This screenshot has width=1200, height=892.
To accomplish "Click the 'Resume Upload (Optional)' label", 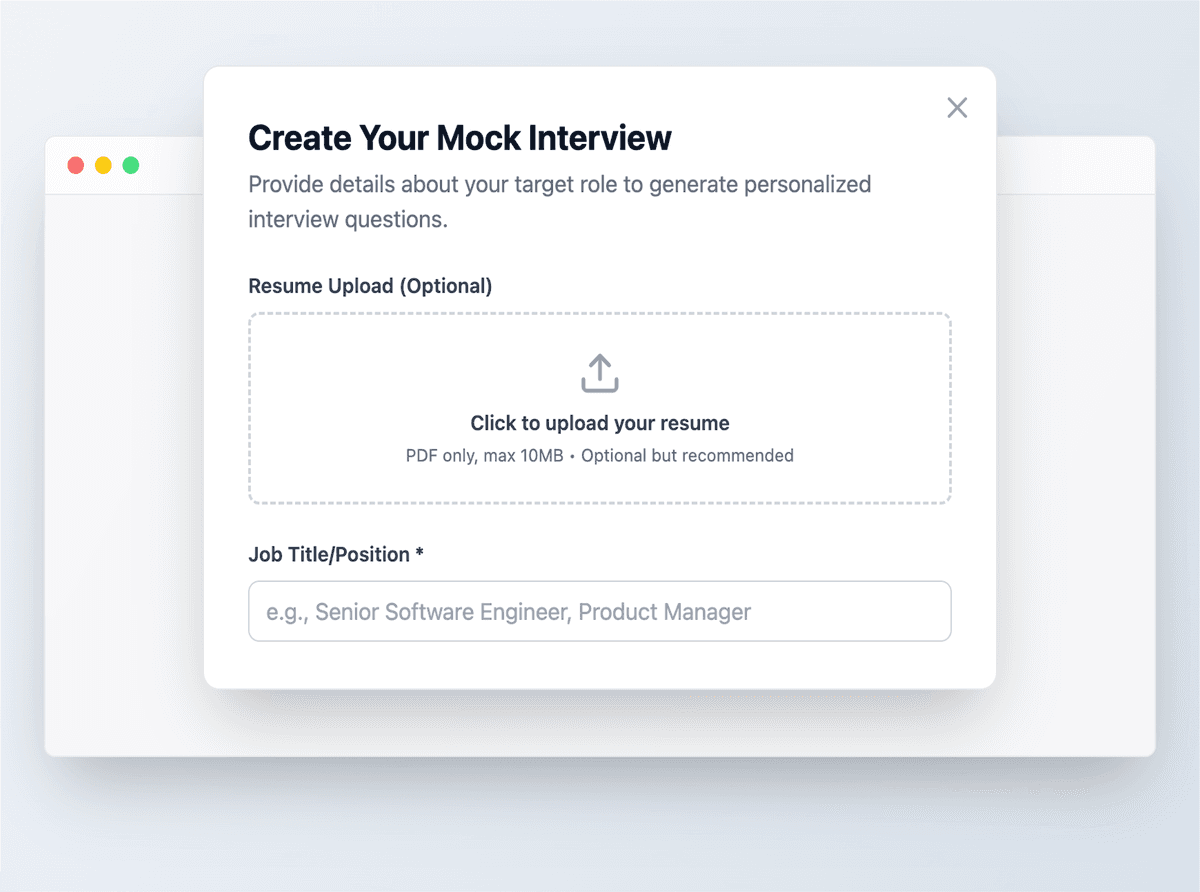I will 370,286.
